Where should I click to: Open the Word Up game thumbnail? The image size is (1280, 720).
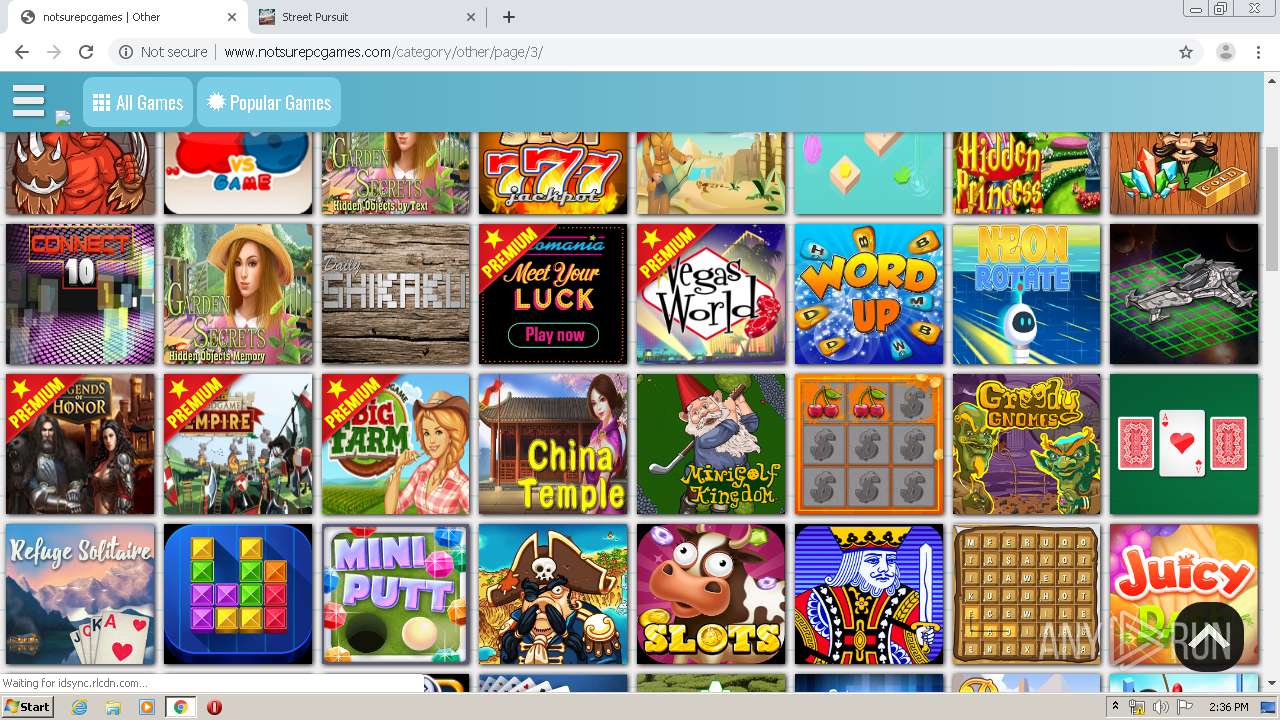tap(869, 294)
